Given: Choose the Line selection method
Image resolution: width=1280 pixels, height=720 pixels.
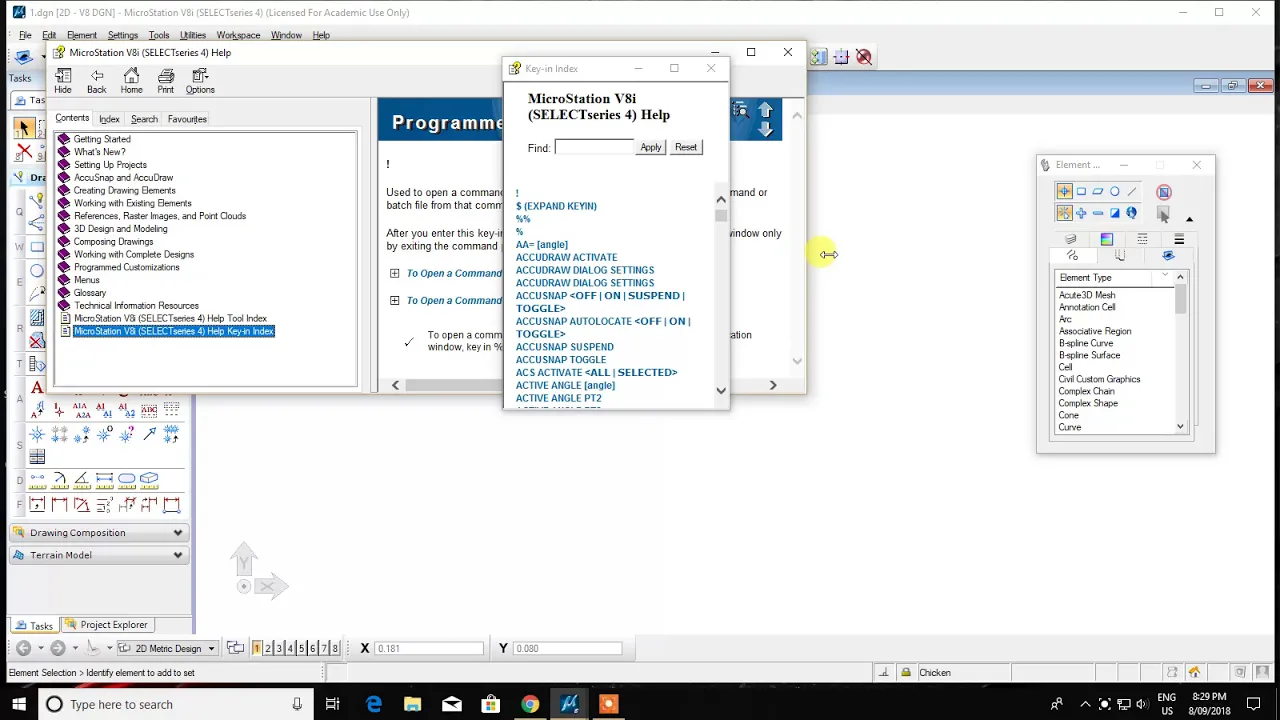Looking at the screenshot, I should 1132,191.
